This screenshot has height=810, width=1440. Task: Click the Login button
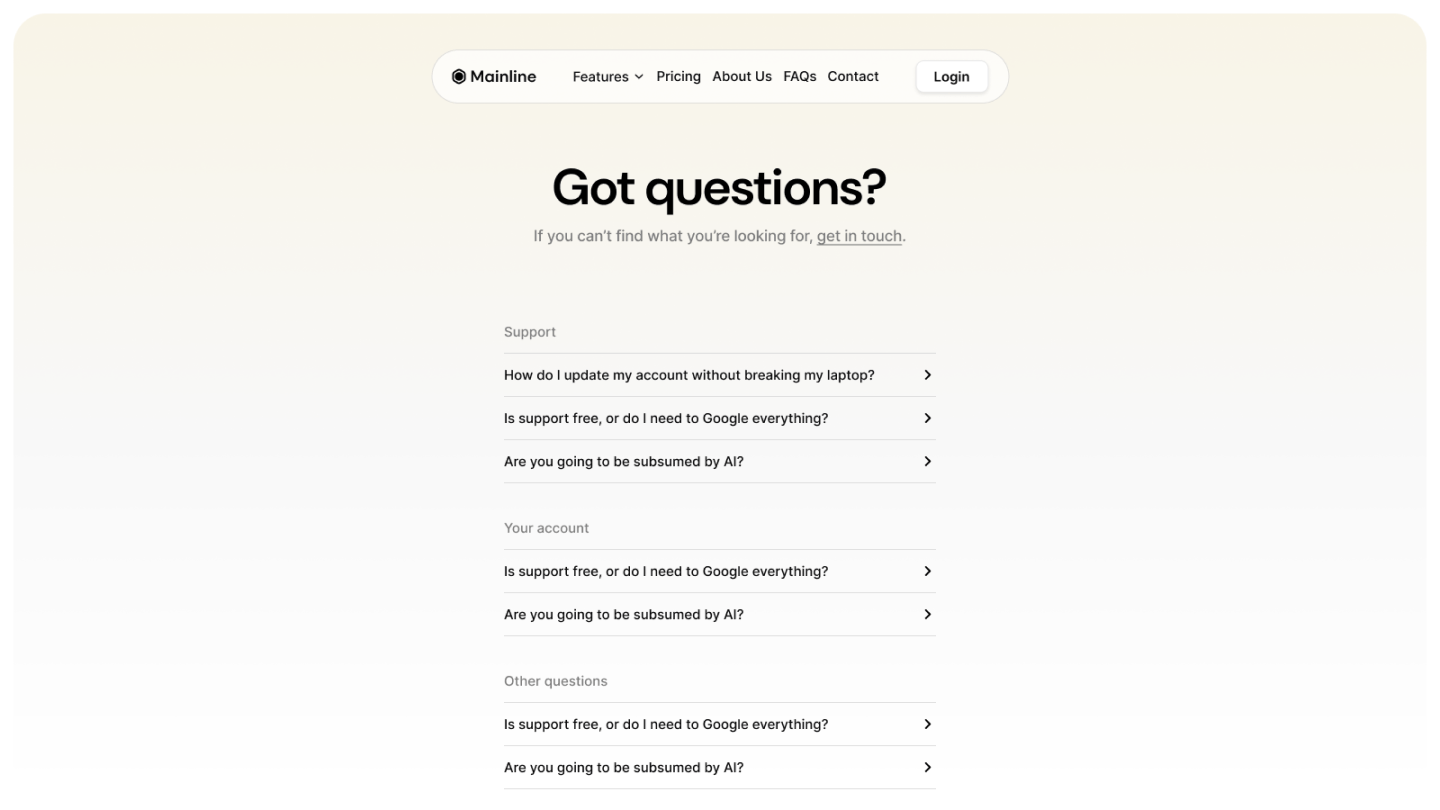pos(951,77)
